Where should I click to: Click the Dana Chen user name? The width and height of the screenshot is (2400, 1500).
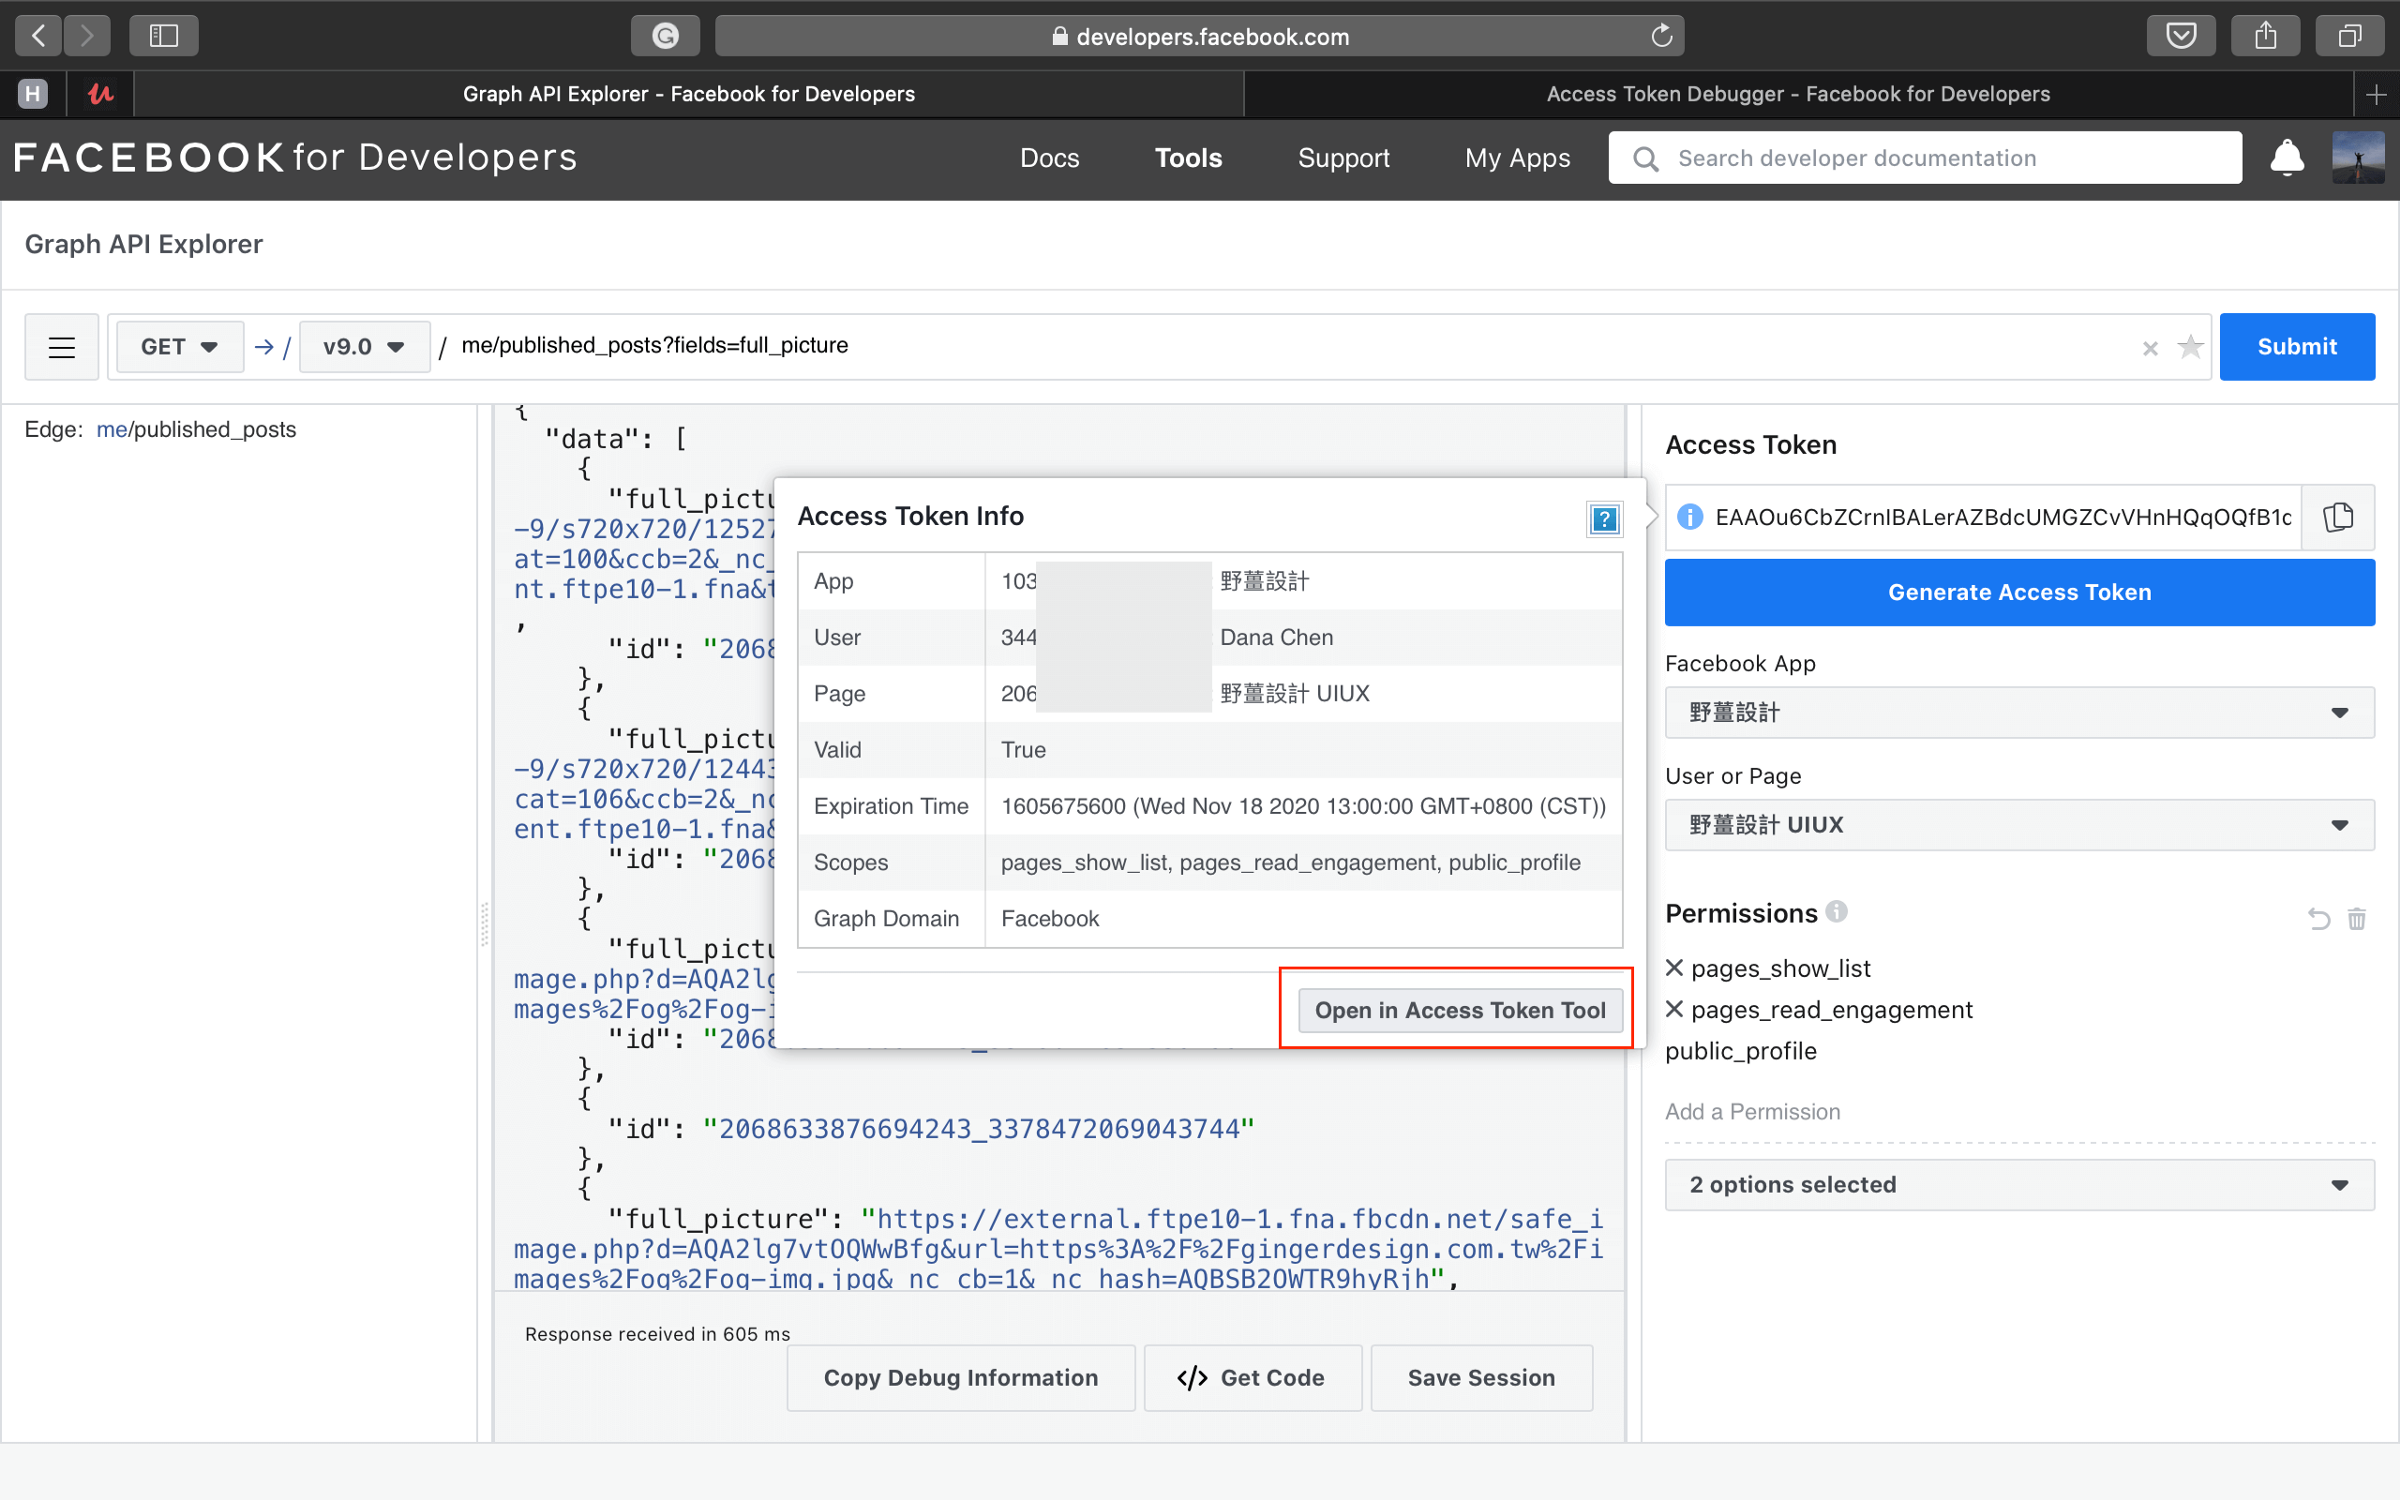(x=1276, y=637)
